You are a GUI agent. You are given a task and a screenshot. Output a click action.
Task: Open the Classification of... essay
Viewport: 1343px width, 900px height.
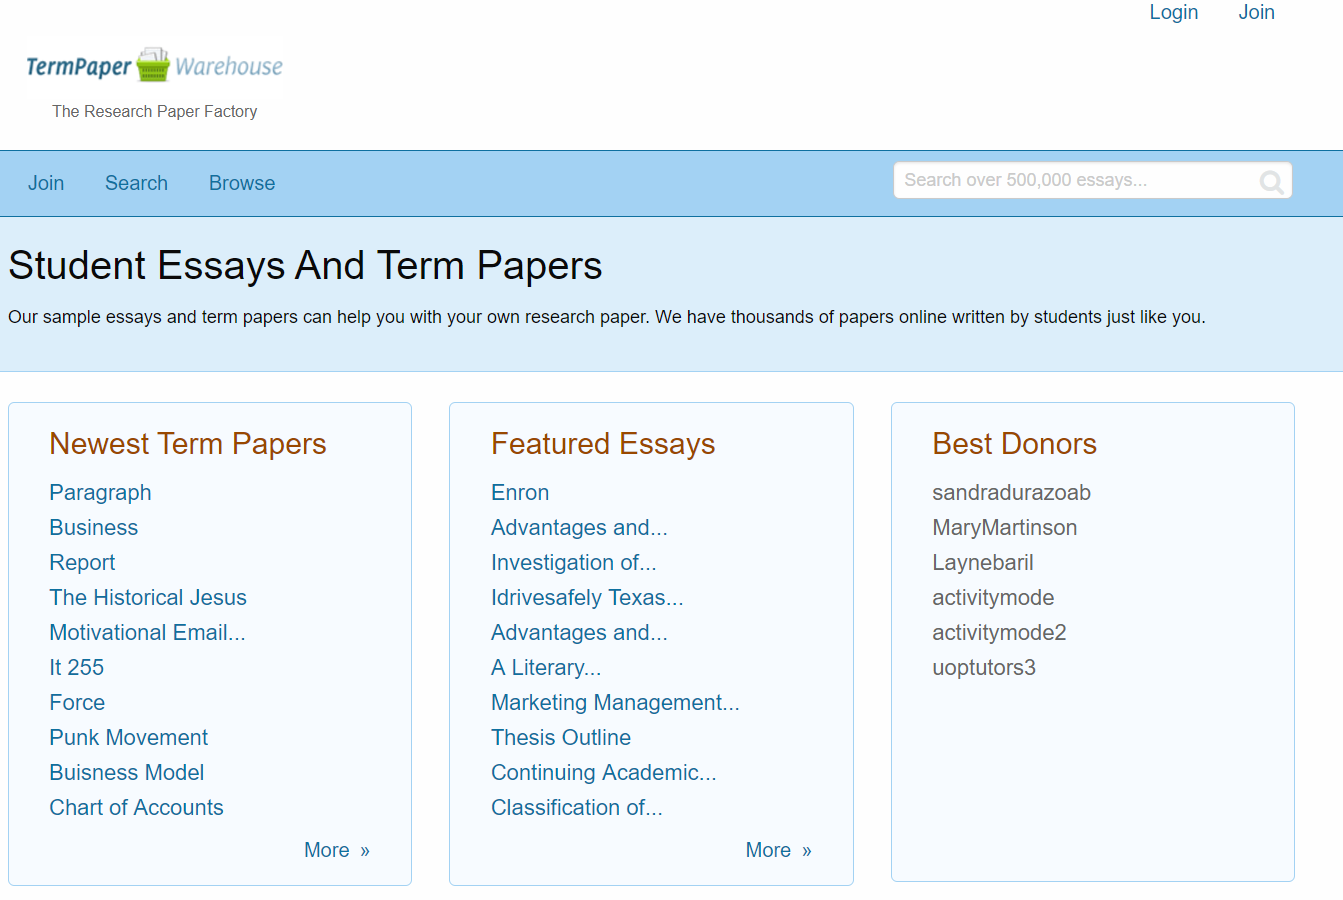(x=577, y=807)
